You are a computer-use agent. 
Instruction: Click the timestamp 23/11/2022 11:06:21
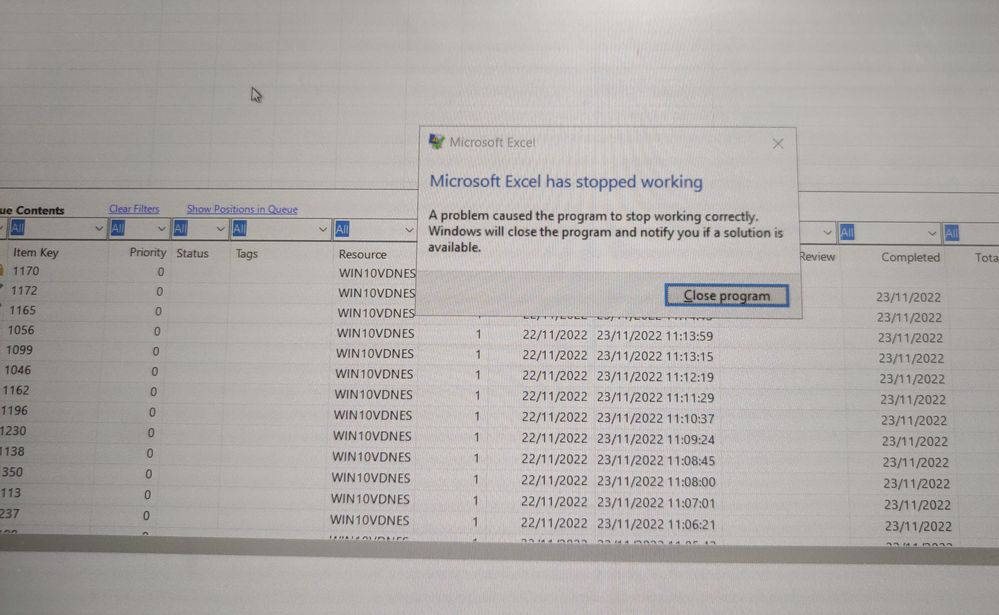(656, 525)
